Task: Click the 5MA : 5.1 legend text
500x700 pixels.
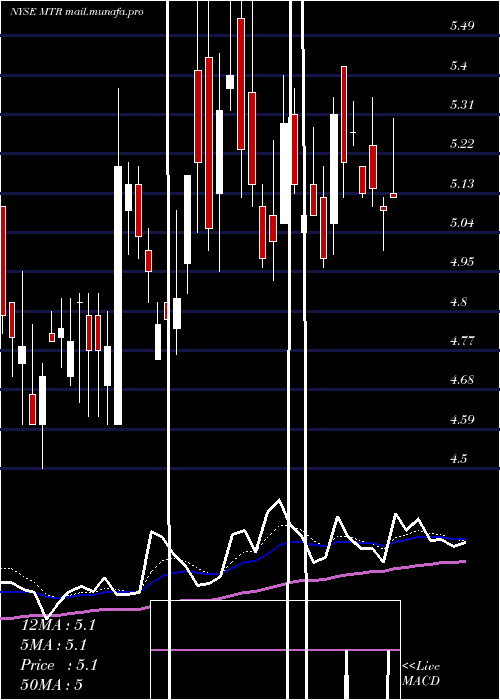Action: pos(54,645)
